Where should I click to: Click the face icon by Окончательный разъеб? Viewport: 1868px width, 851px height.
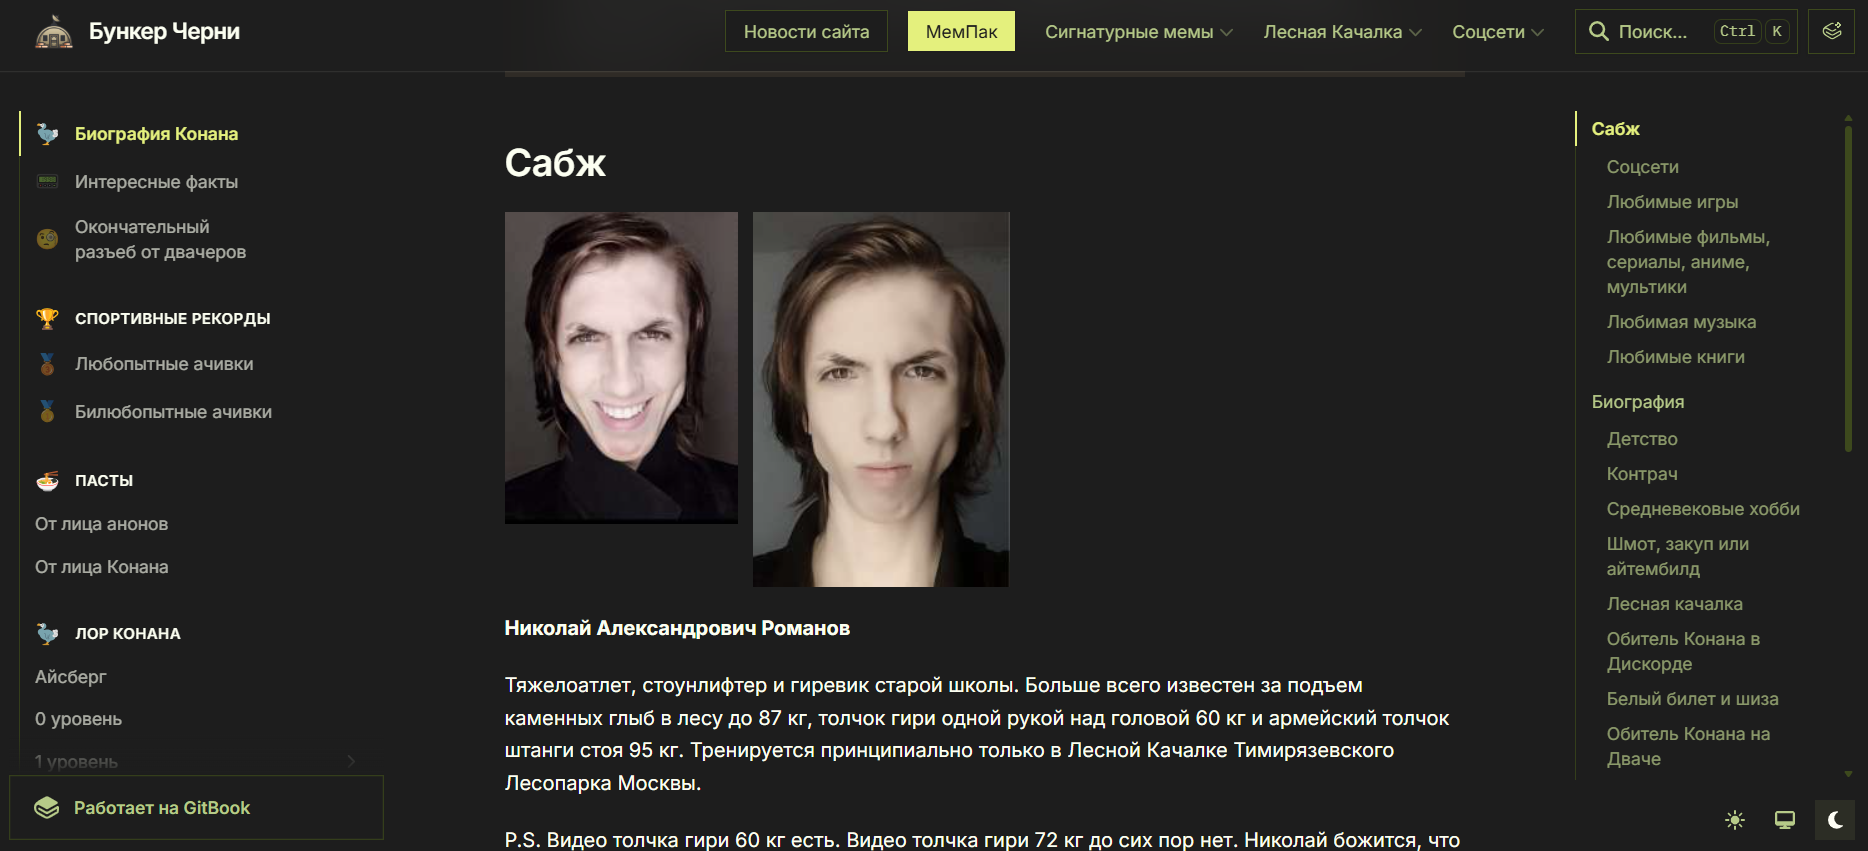(x=47, y=239)
